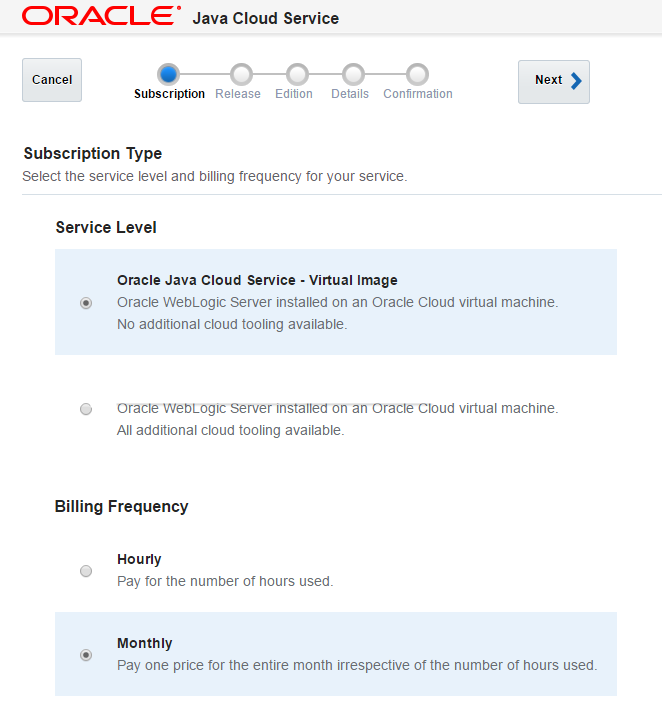Click the Service Level heading
Viewport: 662px width, 713px height.
106,227
